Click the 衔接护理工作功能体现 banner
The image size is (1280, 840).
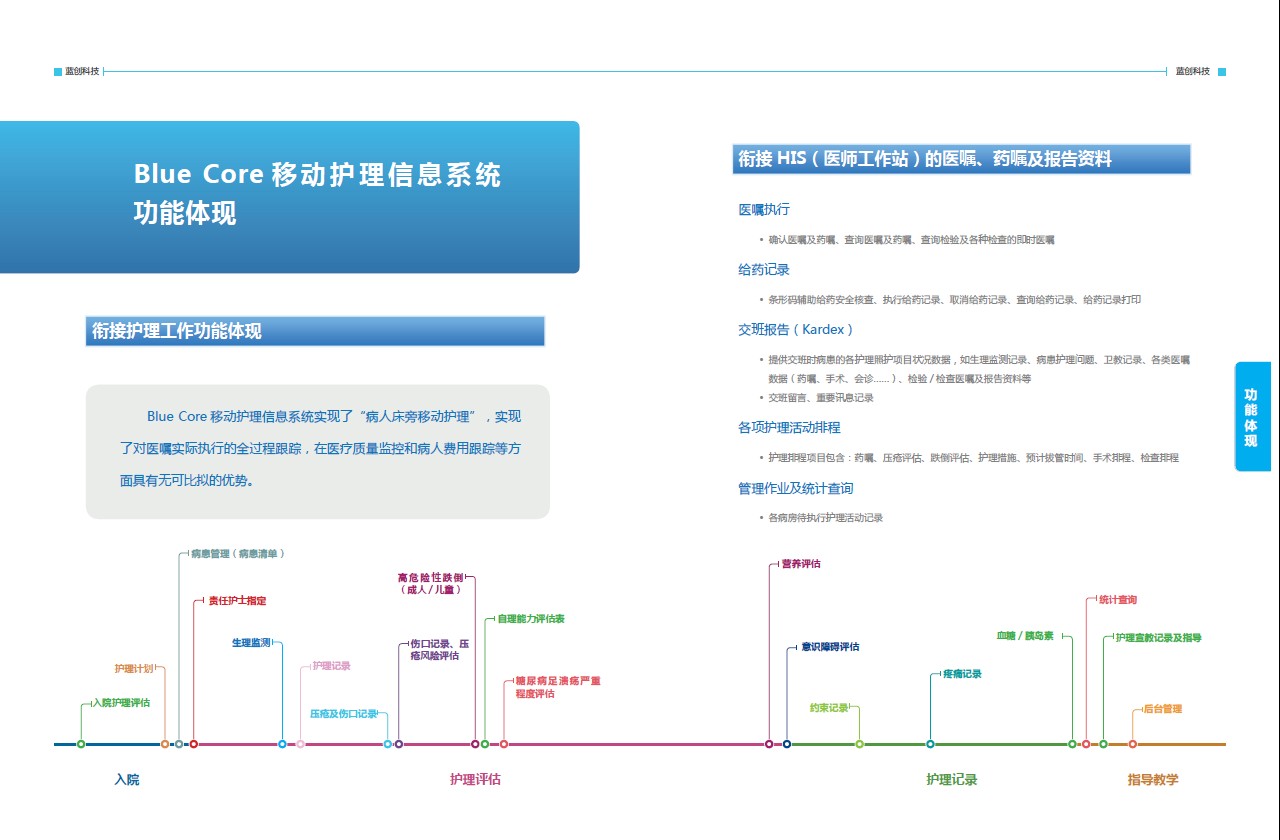pos(315,331)
